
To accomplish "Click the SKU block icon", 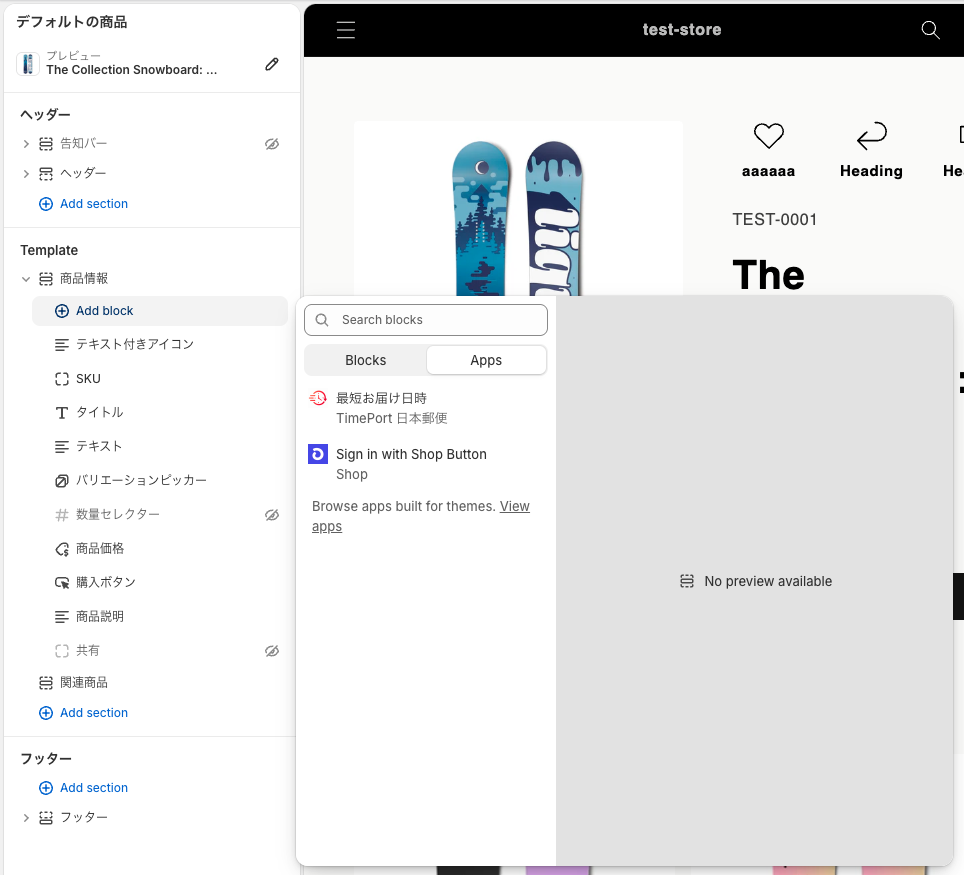I will pyautogui.click(x=62, y=379).
